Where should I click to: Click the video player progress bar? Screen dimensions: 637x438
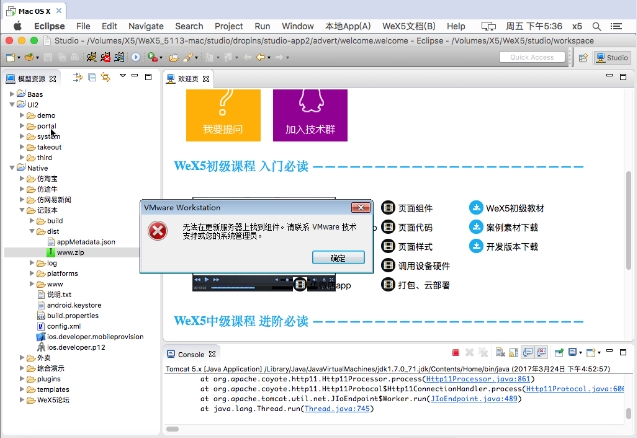click(x=233, y=288)
